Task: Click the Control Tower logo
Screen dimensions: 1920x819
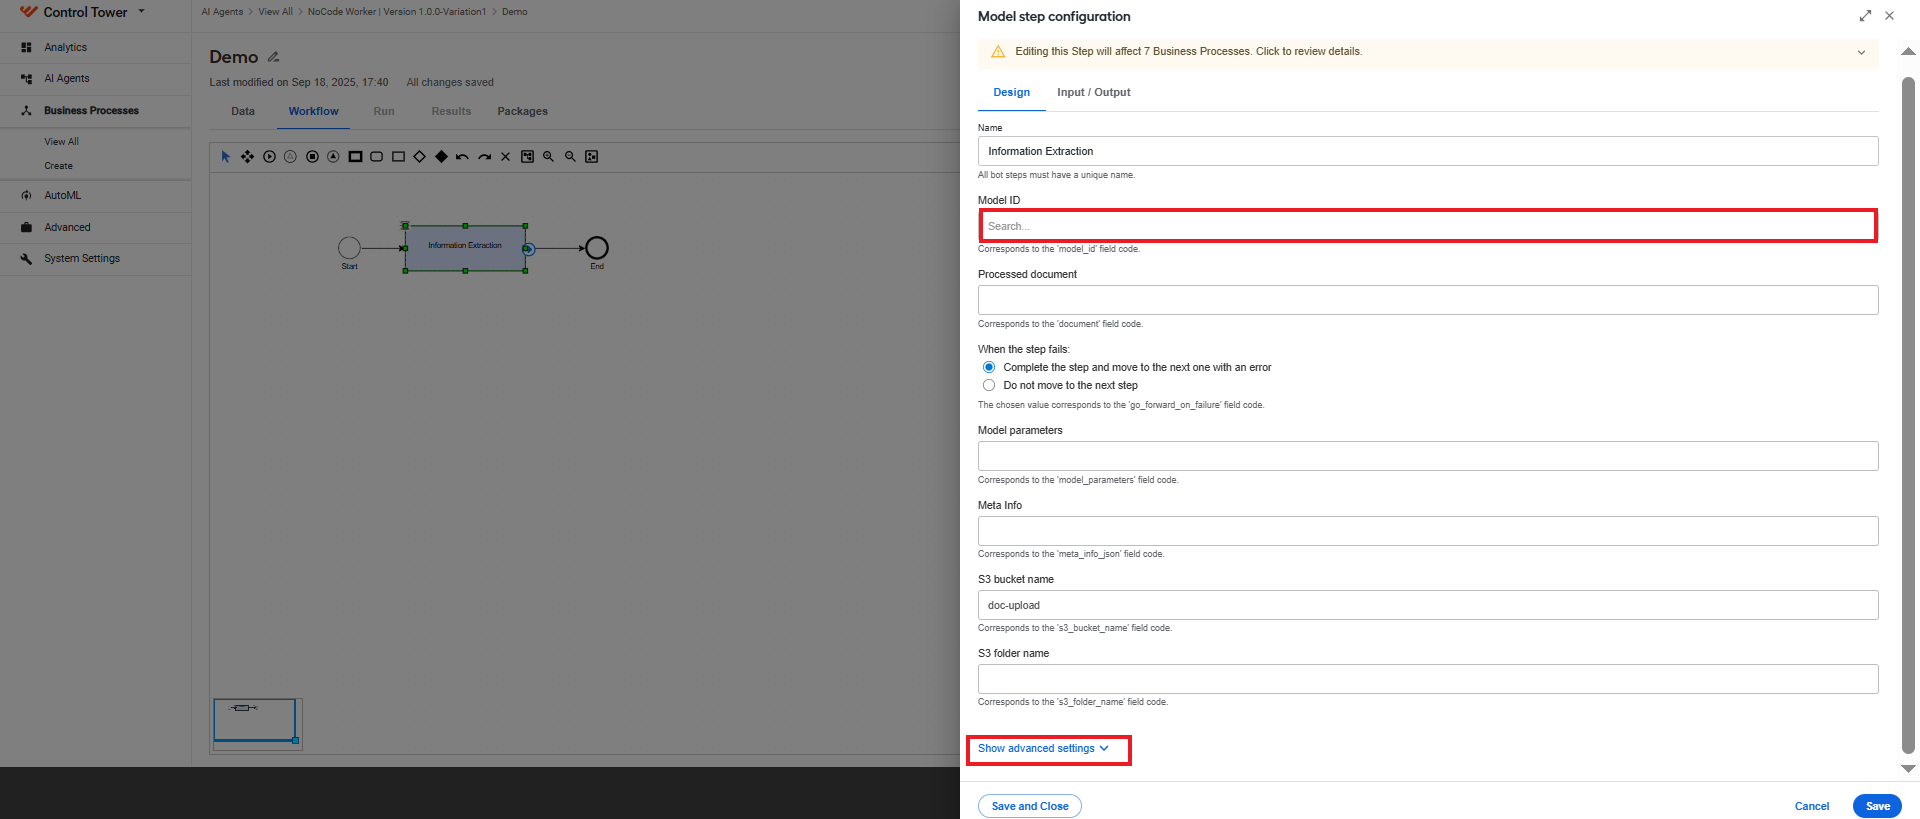Action: pyautogui.click(x=28, y=12)
